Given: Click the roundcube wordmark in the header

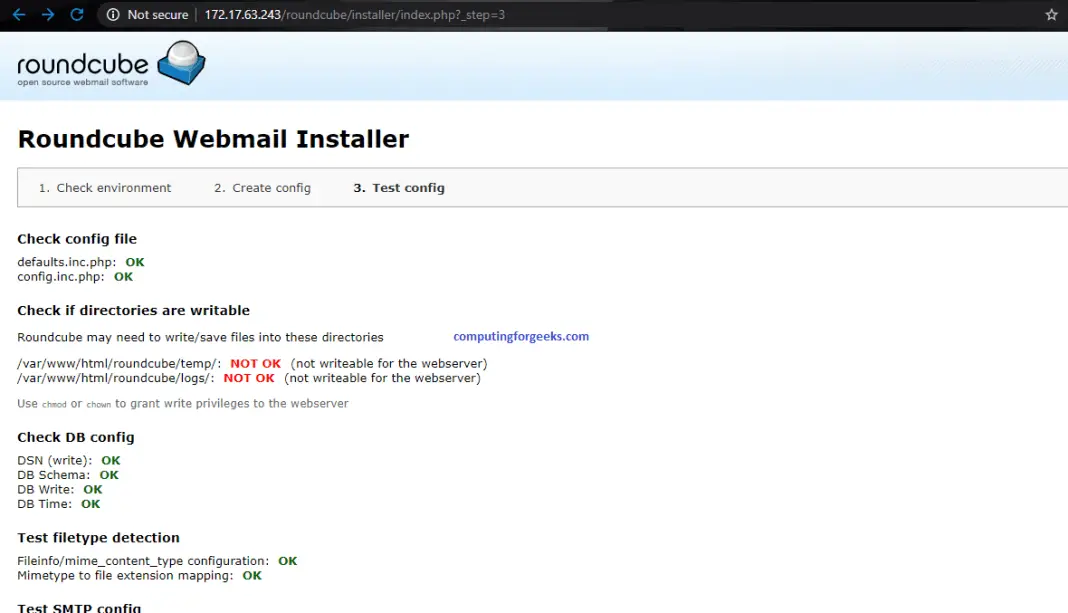Looking at the screenshot, I should tap(80, 62).
